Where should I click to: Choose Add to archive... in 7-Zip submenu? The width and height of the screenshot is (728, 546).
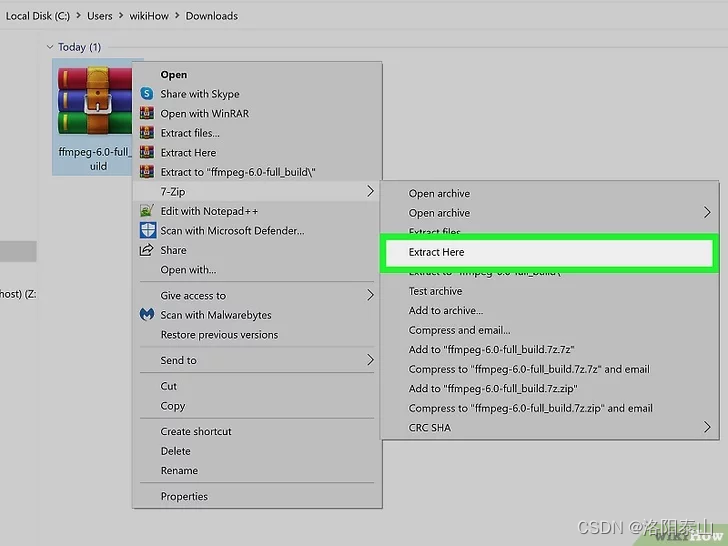[x=550, y=310]
